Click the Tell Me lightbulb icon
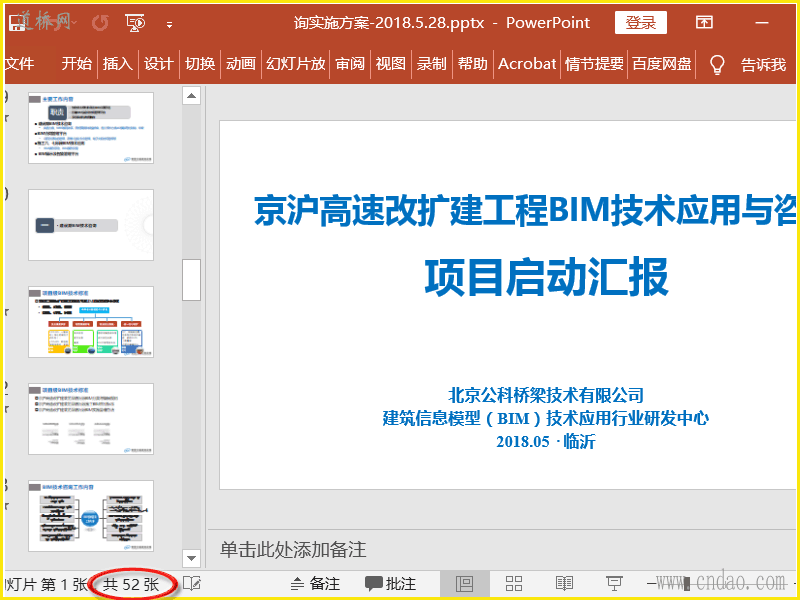 (716, 64)
